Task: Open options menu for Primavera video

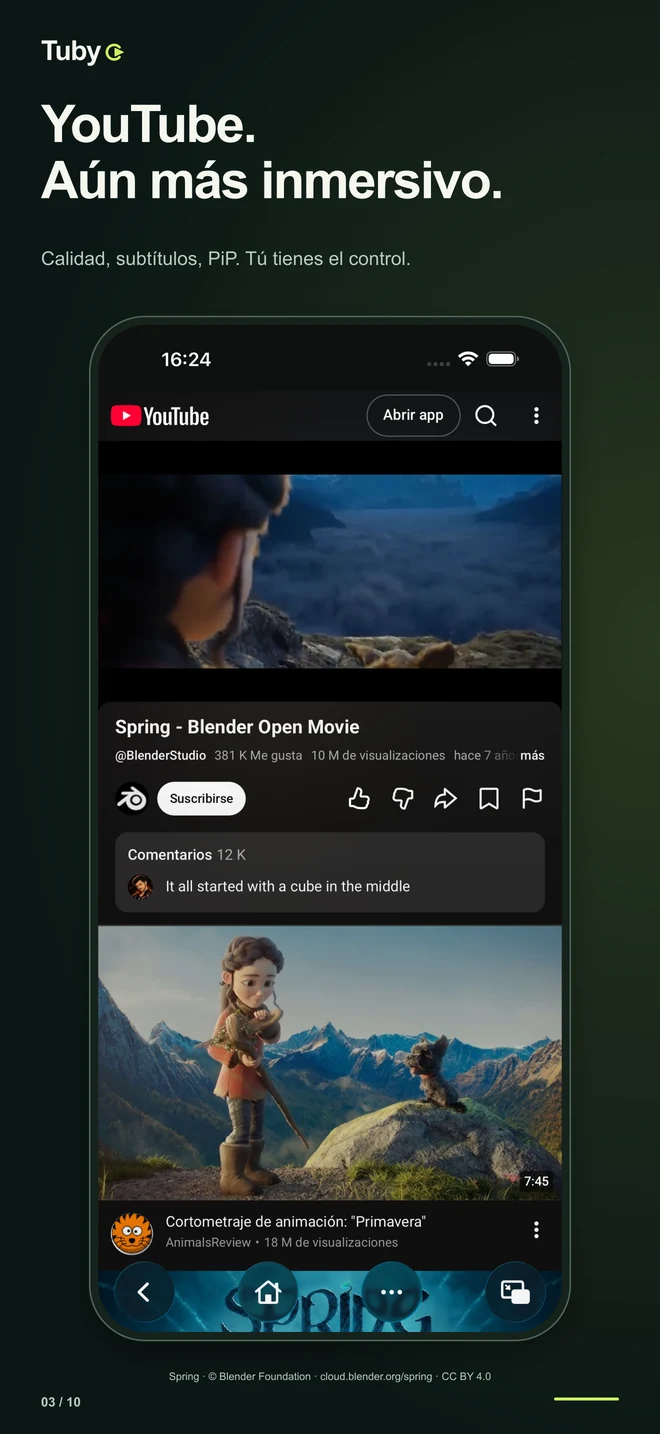Action: point(536,1230)
